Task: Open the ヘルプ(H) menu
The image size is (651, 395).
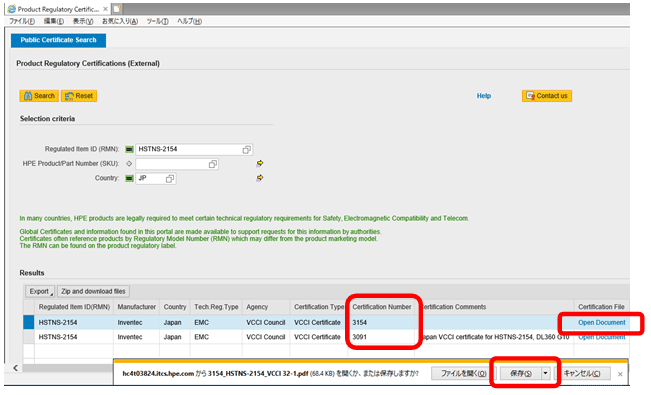Action: click(x=189, y=21)
